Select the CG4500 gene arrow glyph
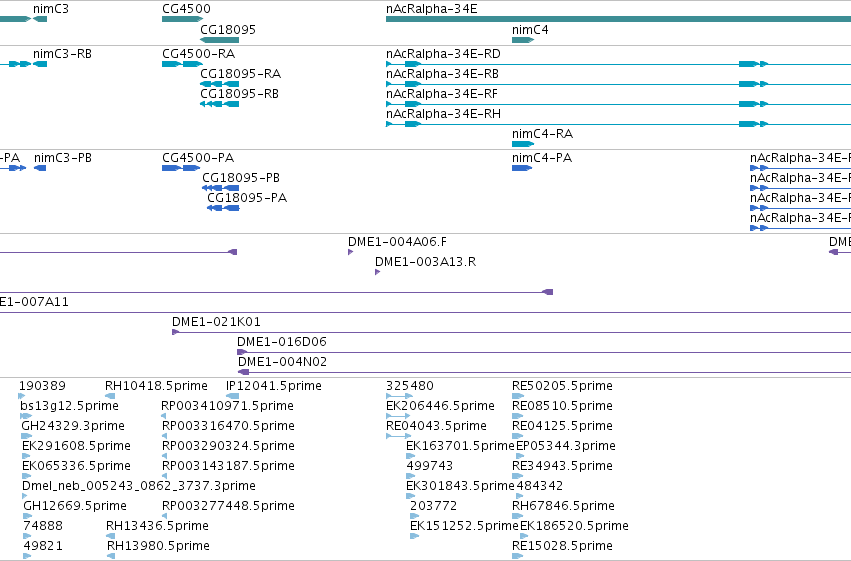851x561 pixels. coord(182,19)
